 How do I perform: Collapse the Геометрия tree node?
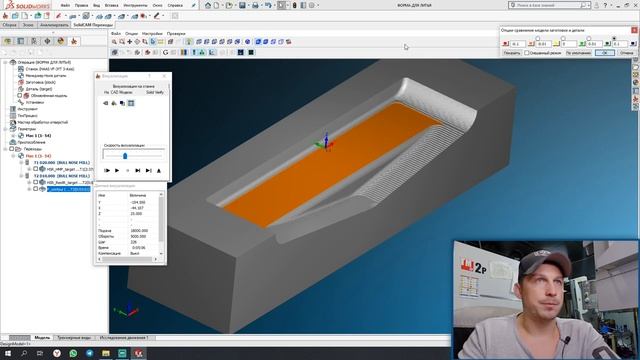point(5,129)
